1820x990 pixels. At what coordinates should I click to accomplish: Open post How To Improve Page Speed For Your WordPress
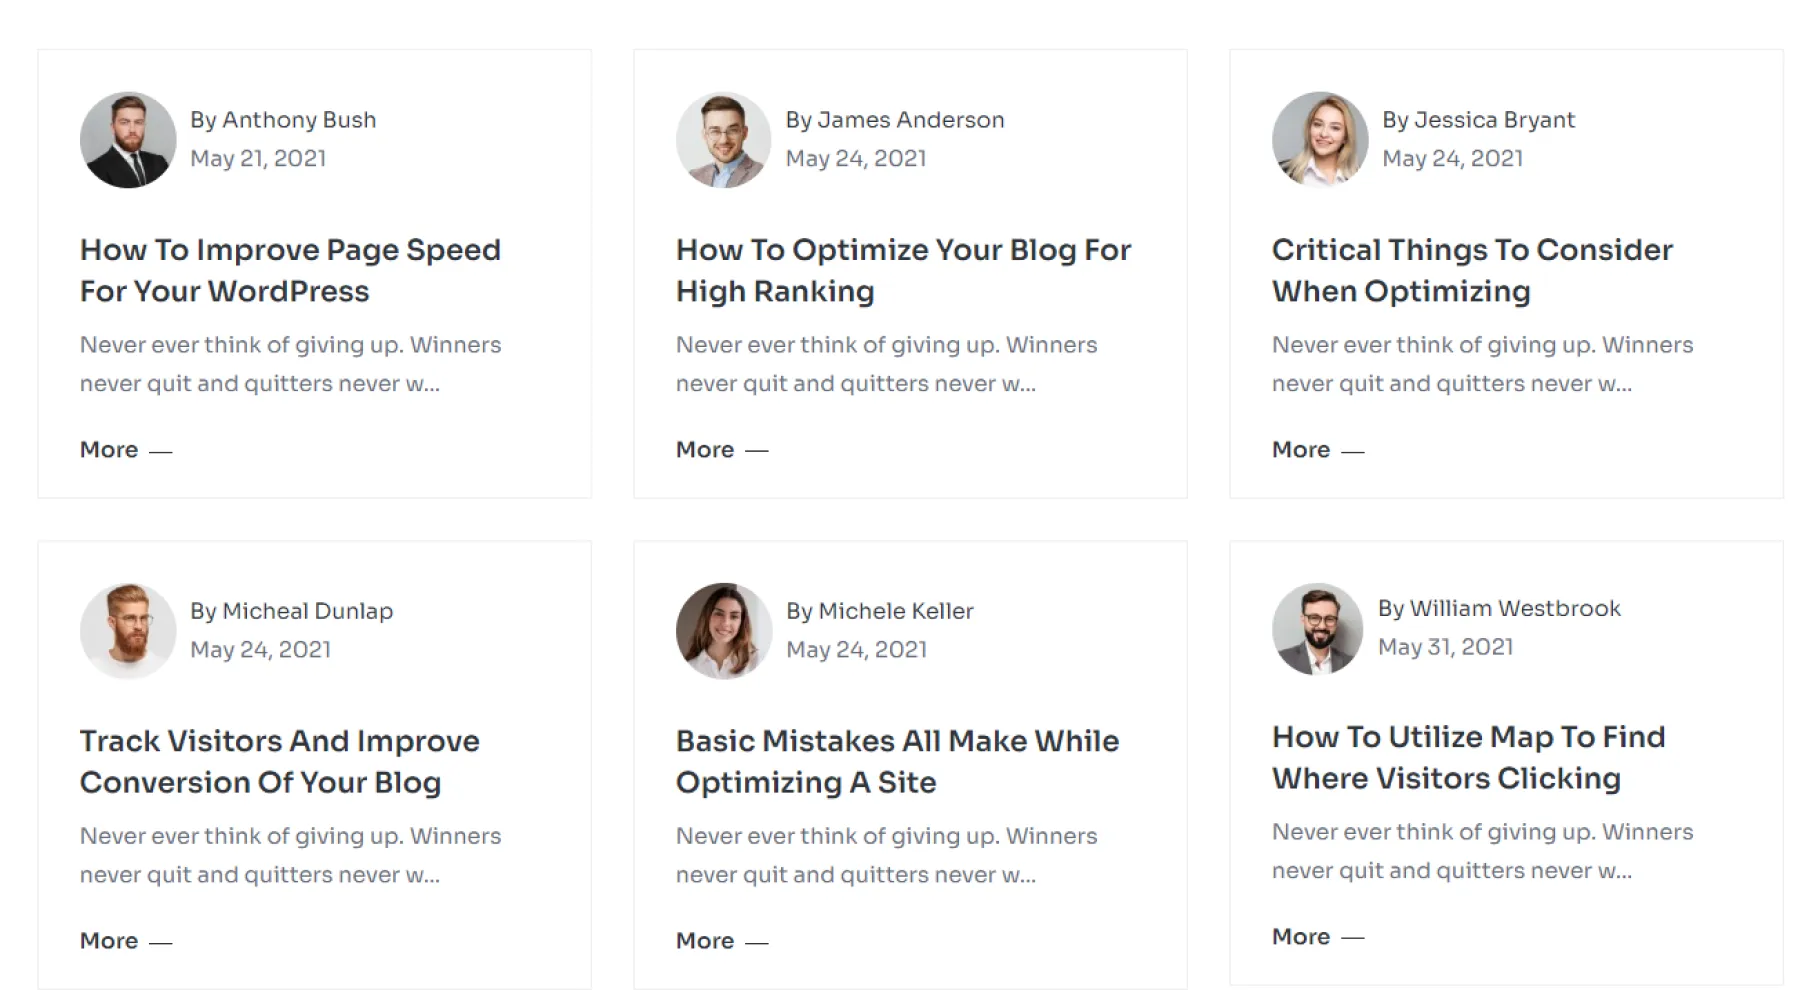coord(290,270)
